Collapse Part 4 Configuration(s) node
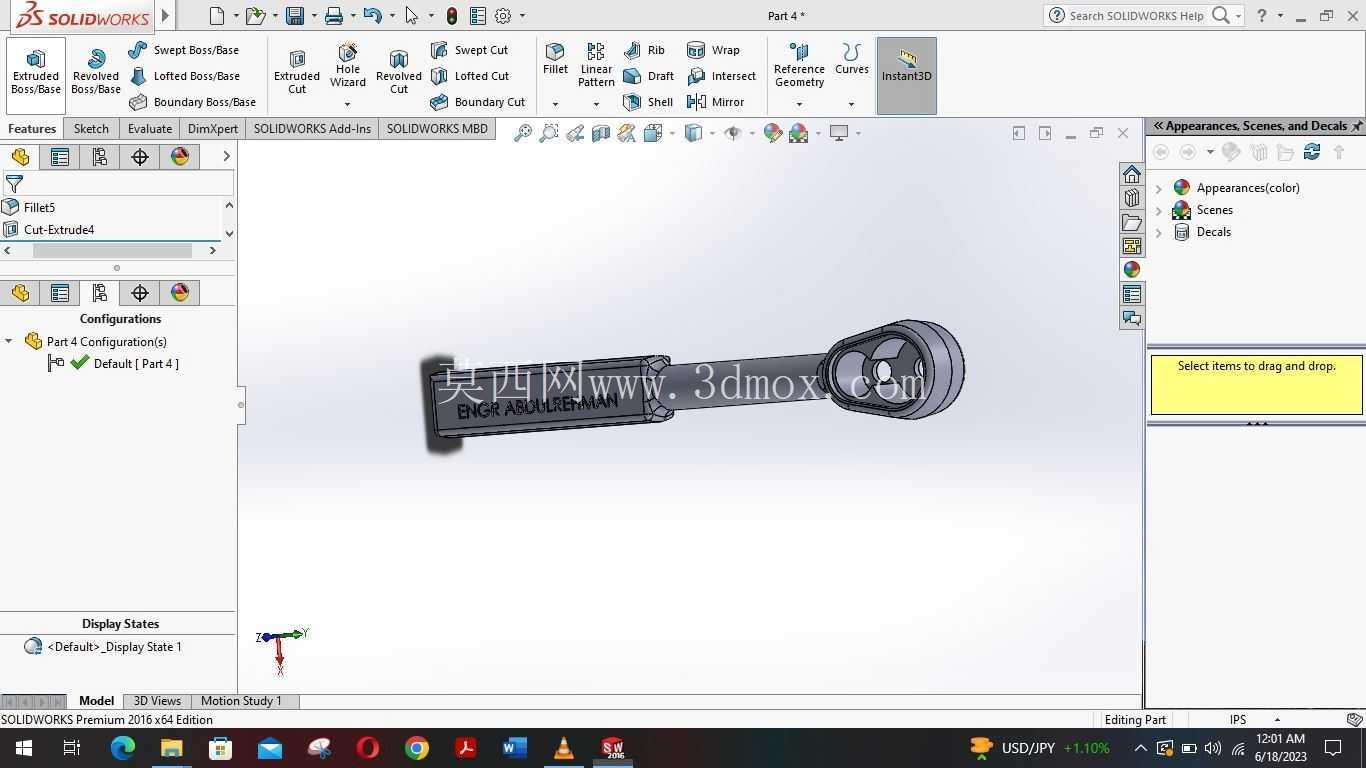1366x768 pixels. (9, 342)
